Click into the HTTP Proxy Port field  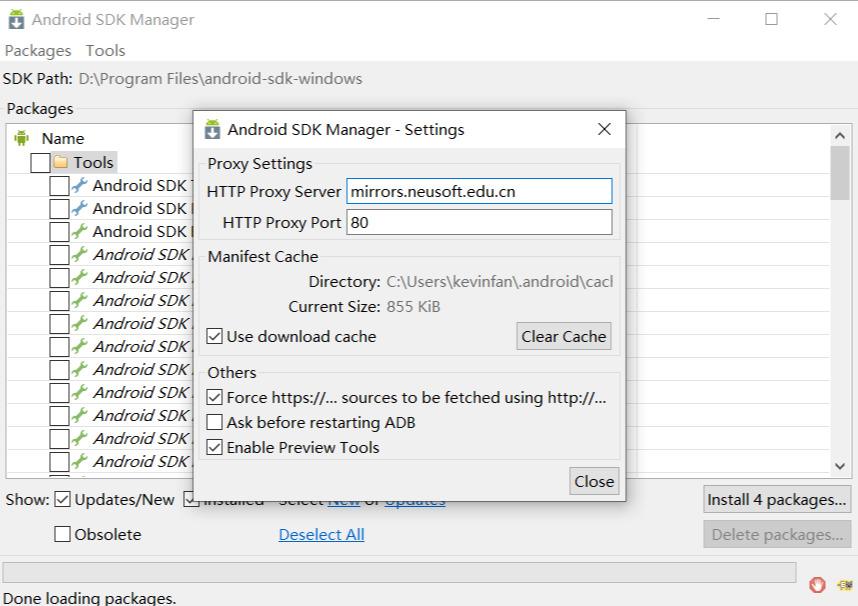coord(479,222)
